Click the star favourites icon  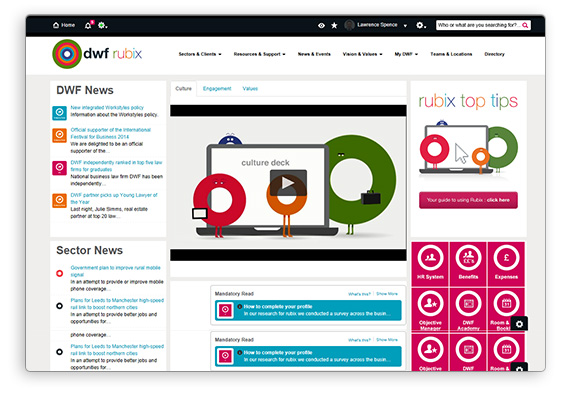(x=334, y=25)
